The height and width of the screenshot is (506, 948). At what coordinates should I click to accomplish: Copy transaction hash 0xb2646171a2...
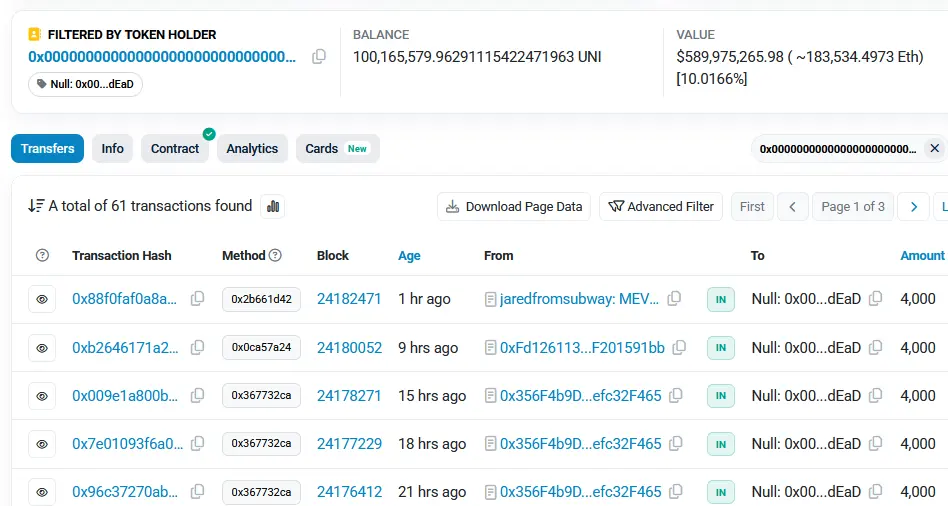tap(197, 348)
